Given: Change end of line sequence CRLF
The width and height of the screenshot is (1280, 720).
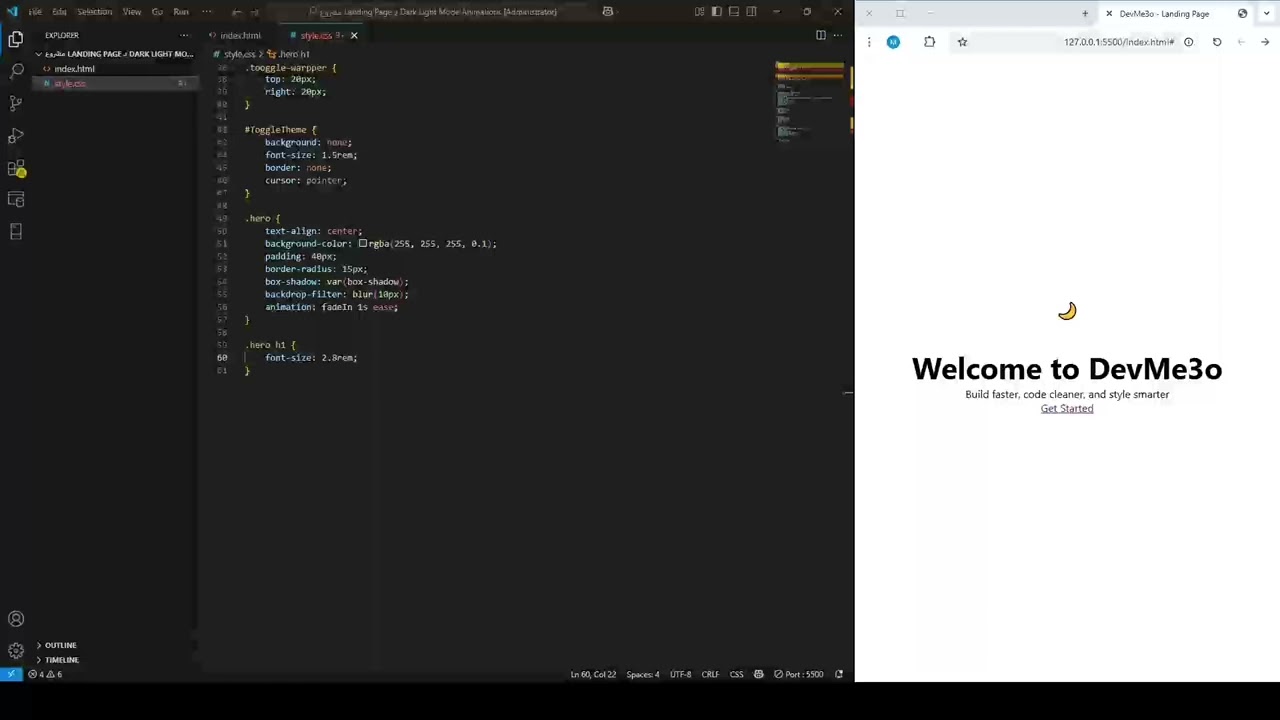Looking at the screenshot, I should [x=710, y=674].
